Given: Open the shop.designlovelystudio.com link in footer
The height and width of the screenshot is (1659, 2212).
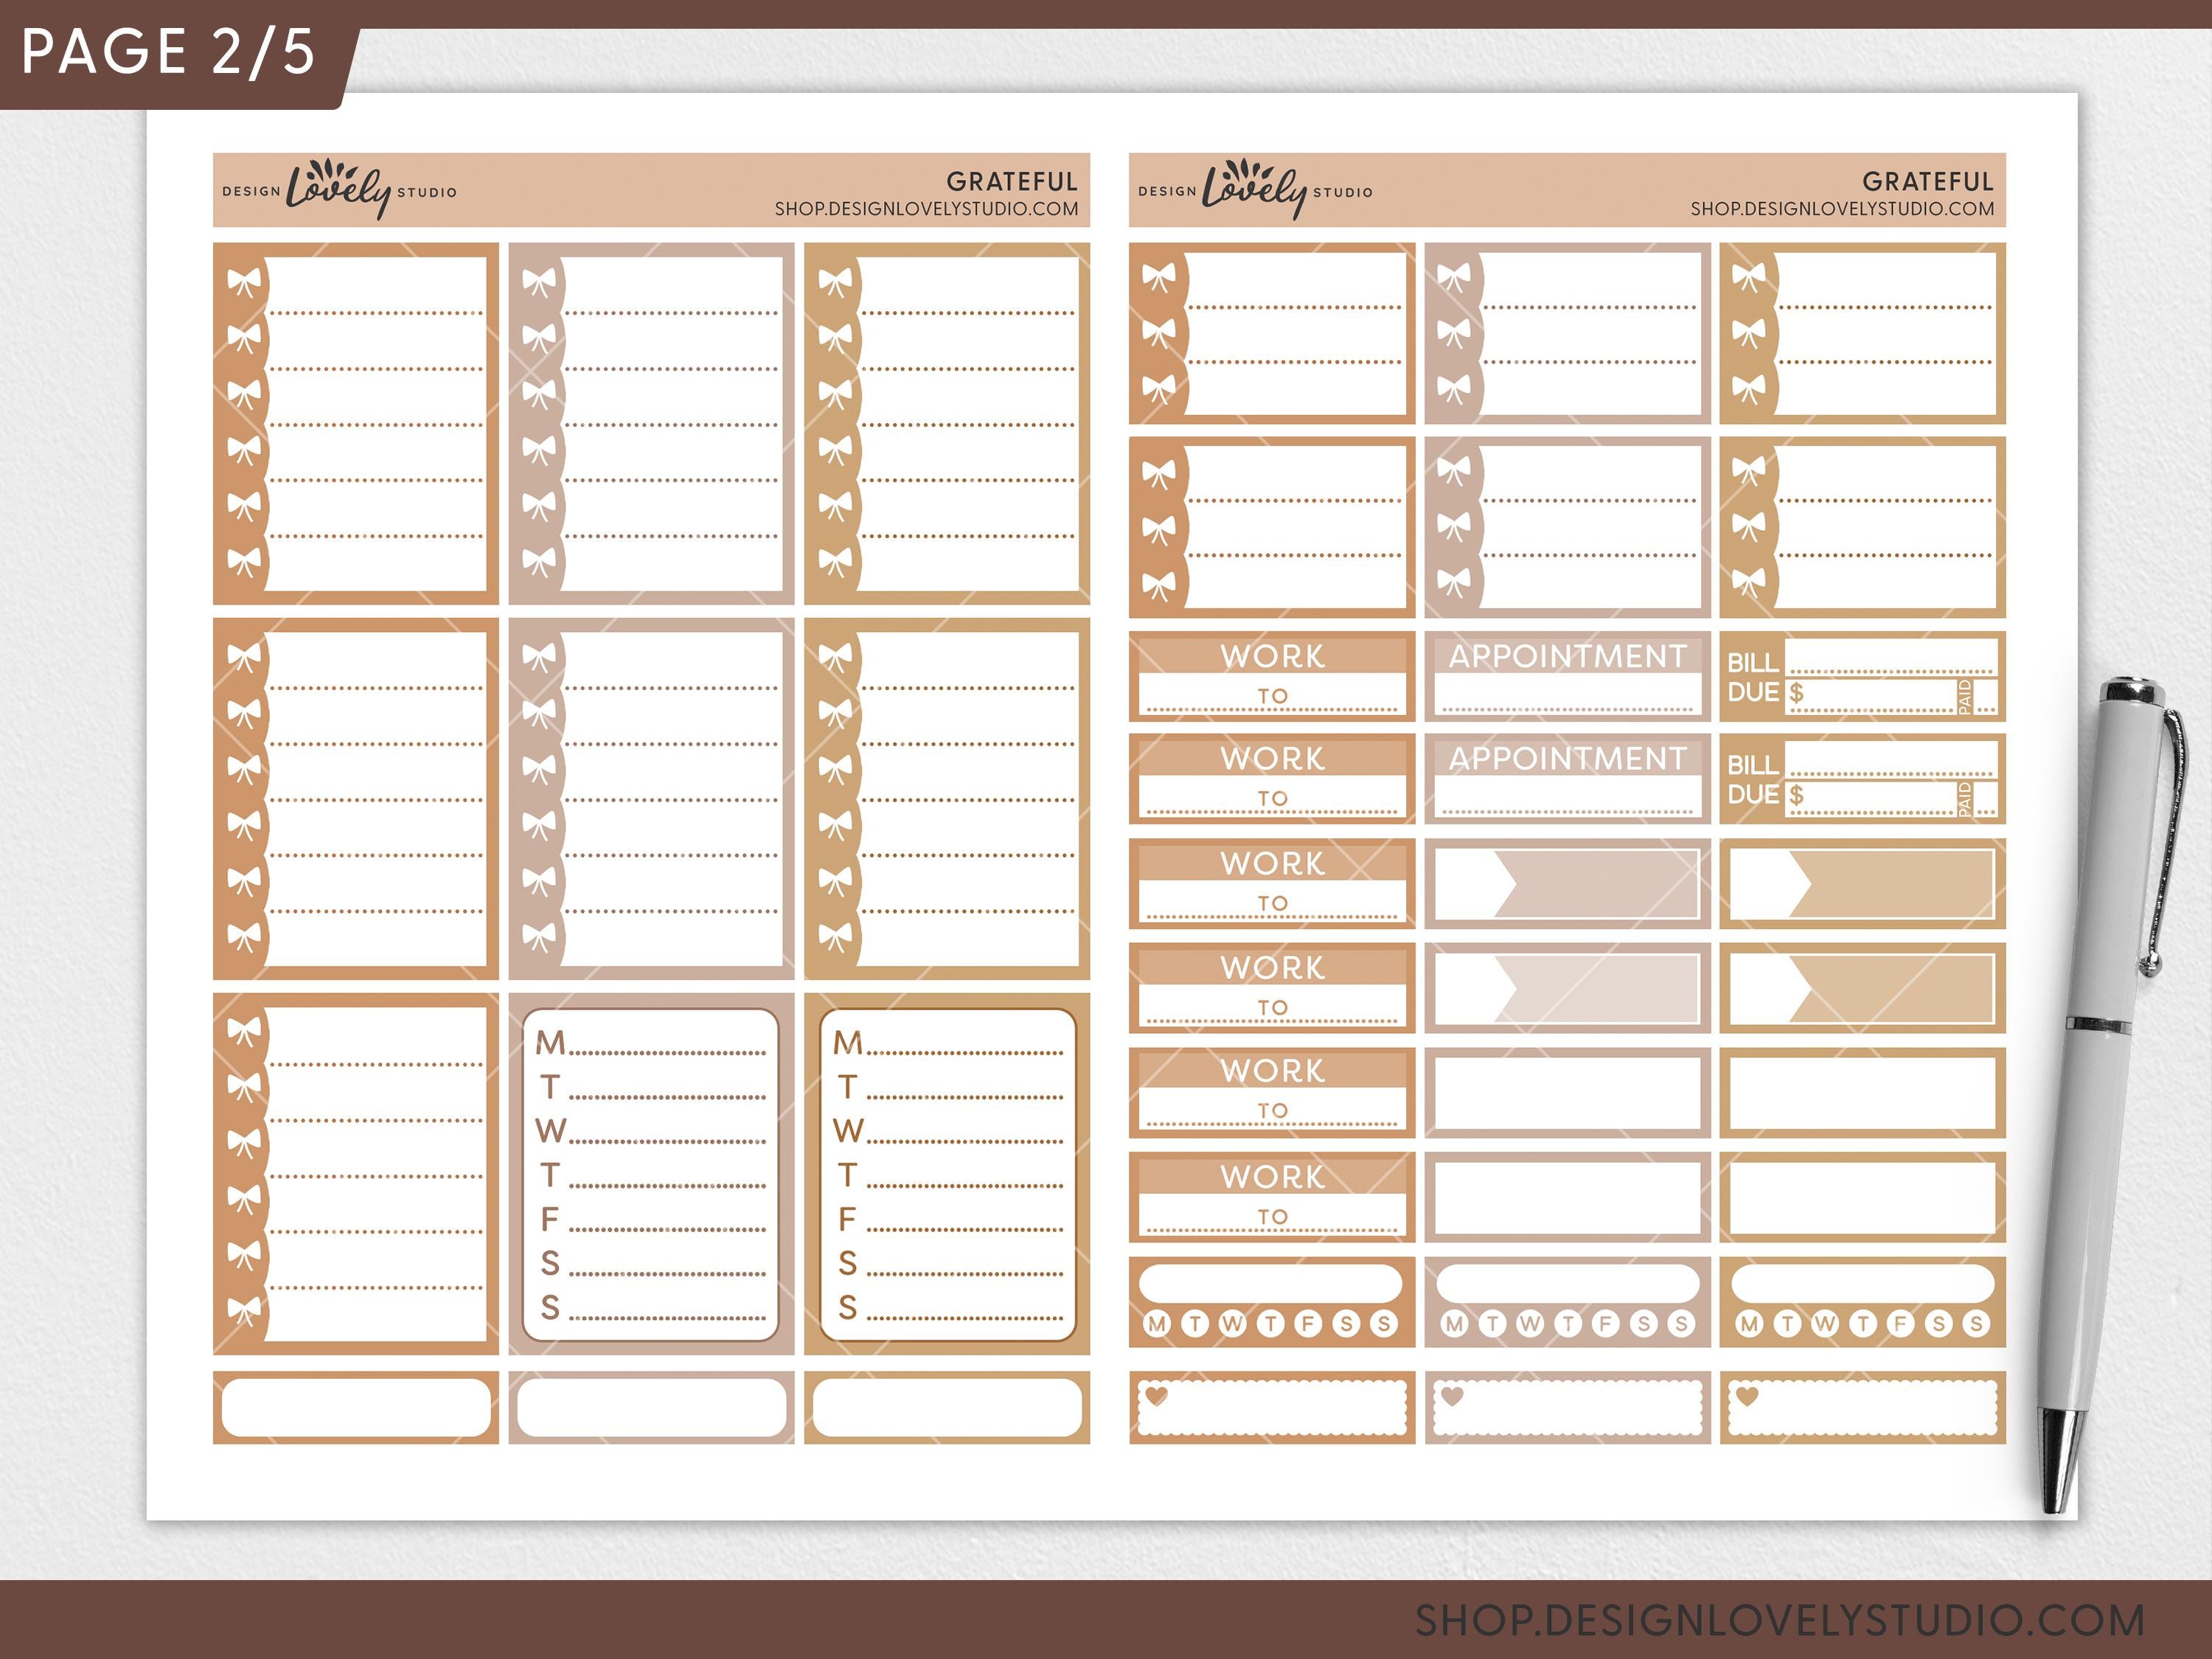Looking at the screenshot, I should click(1780, 1620).
